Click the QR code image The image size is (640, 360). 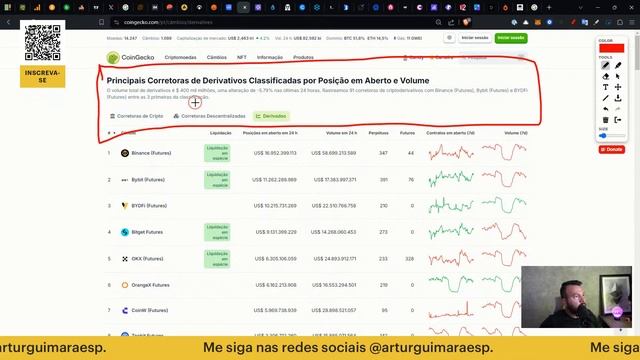[x=42, y=42]
